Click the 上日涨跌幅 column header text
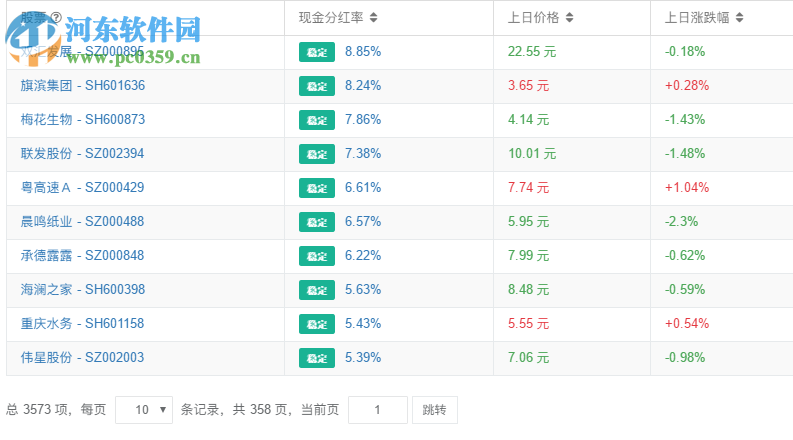 [697, 18]
